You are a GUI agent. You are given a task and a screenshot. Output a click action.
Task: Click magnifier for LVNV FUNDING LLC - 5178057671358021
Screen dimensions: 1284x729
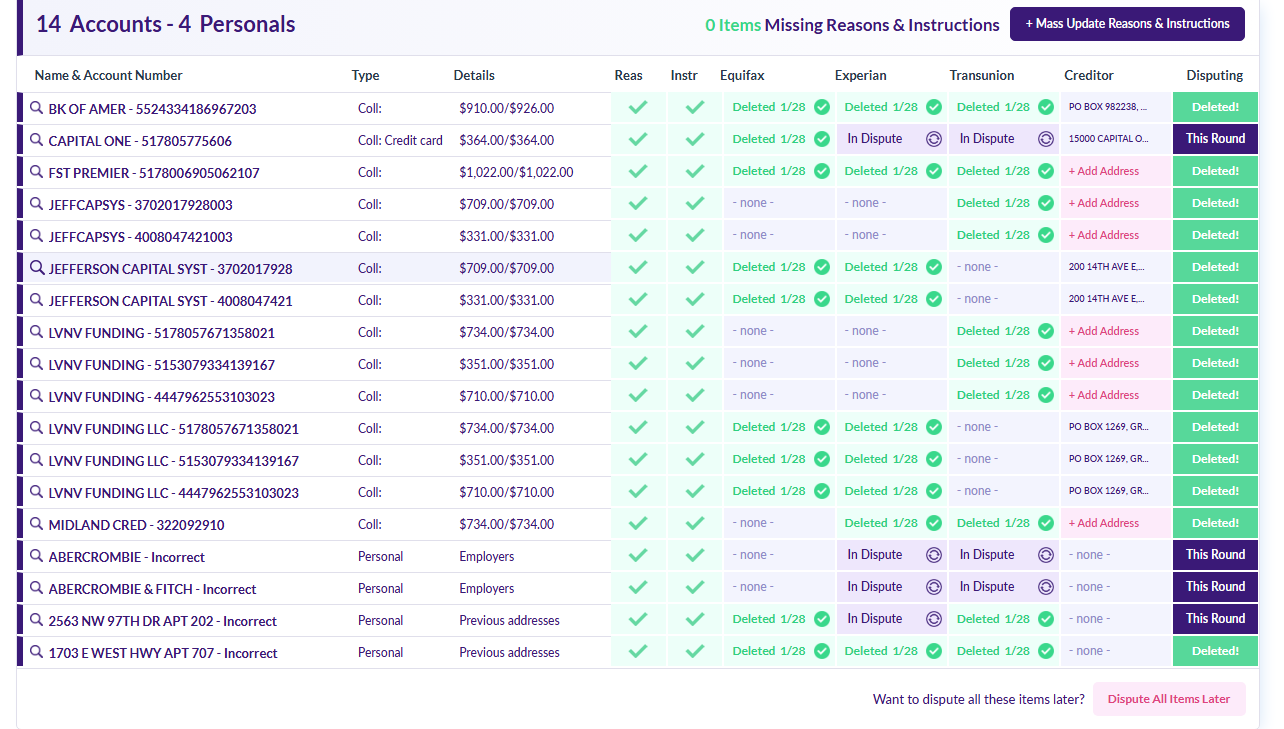pyautogui.click(x=37, y=428)
